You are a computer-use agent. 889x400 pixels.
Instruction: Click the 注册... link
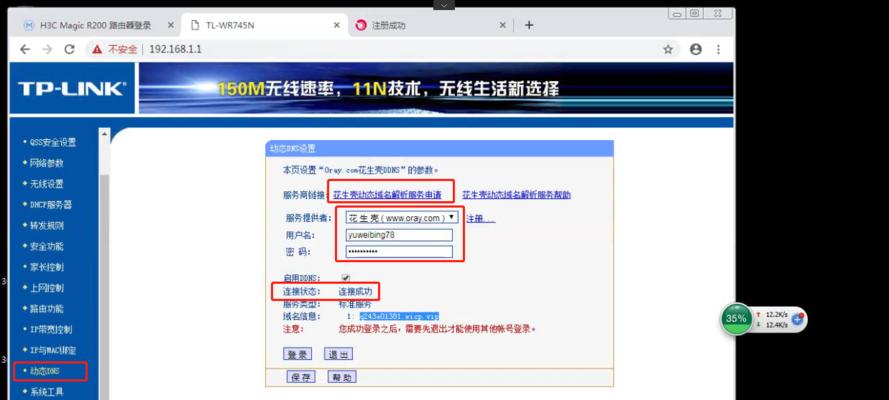pos(481,218)
